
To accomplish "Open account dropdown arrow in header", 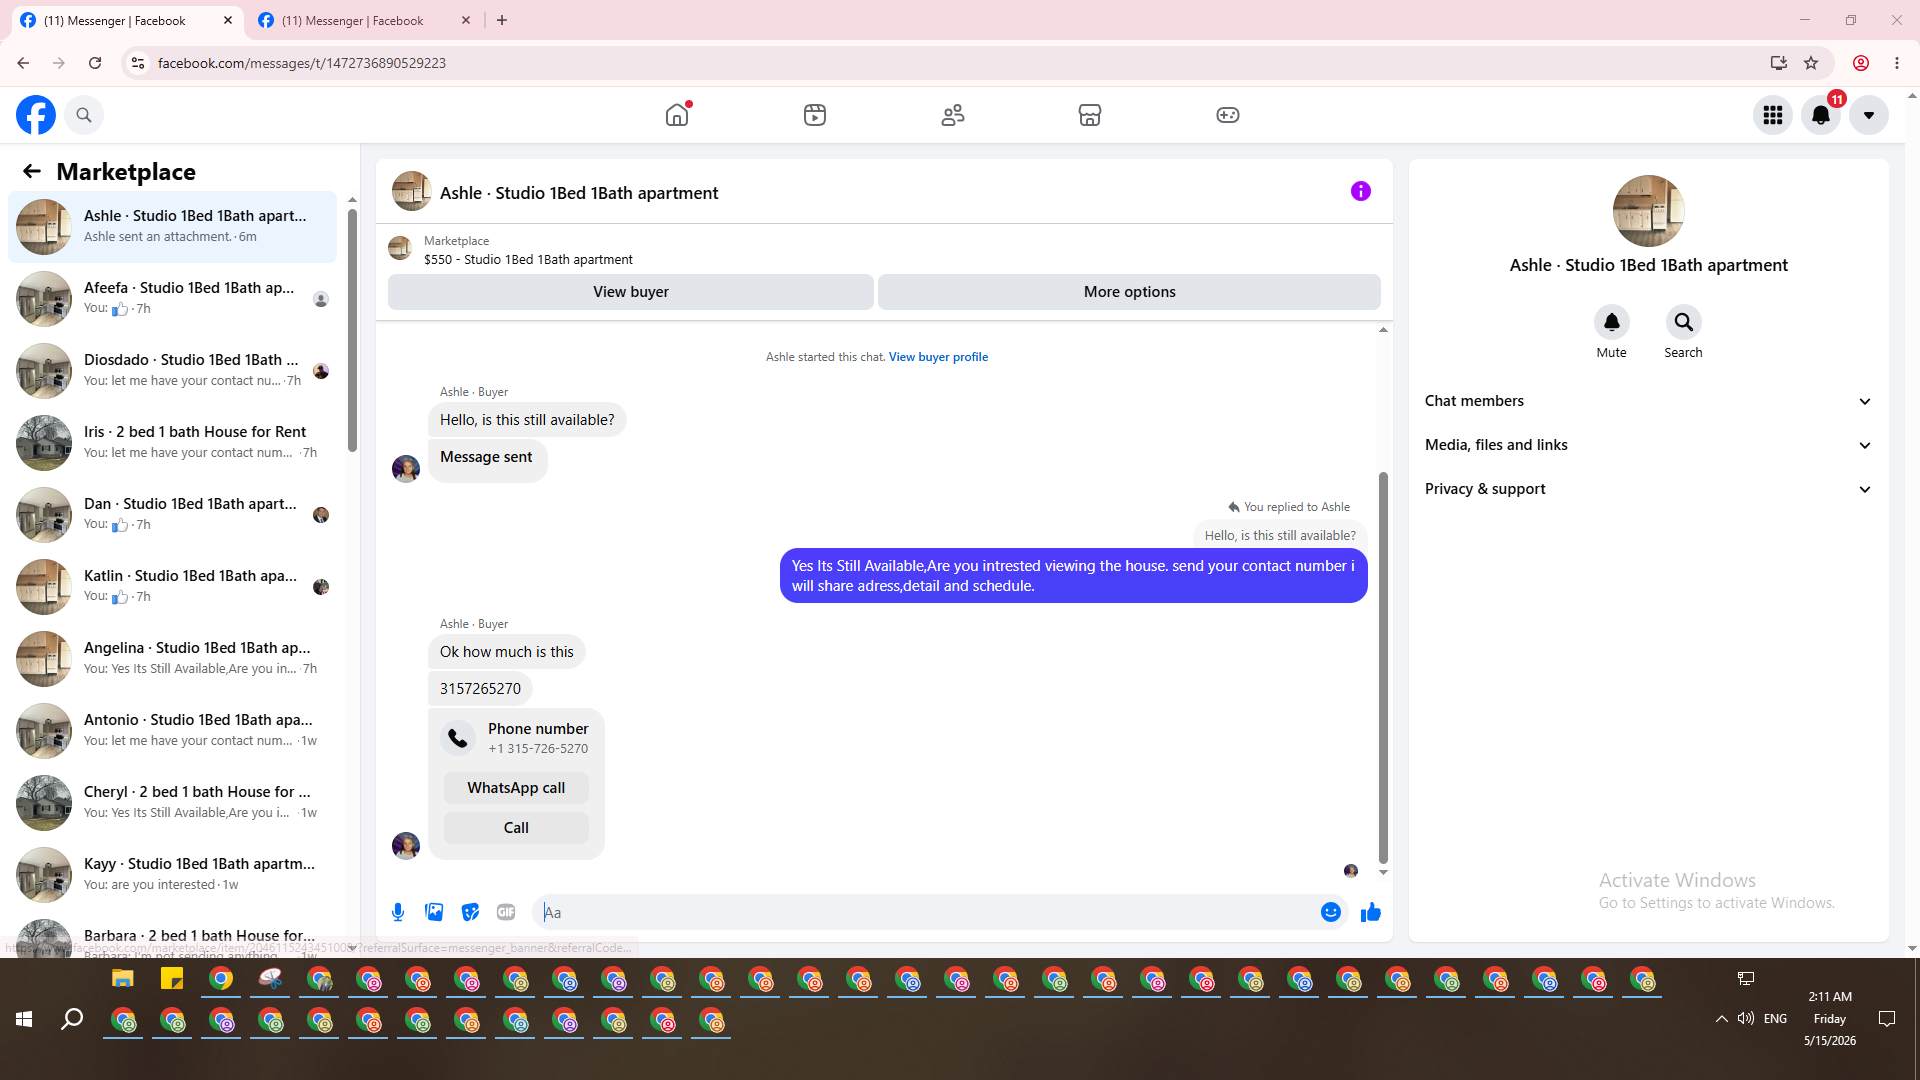I will pos(1869,115).
